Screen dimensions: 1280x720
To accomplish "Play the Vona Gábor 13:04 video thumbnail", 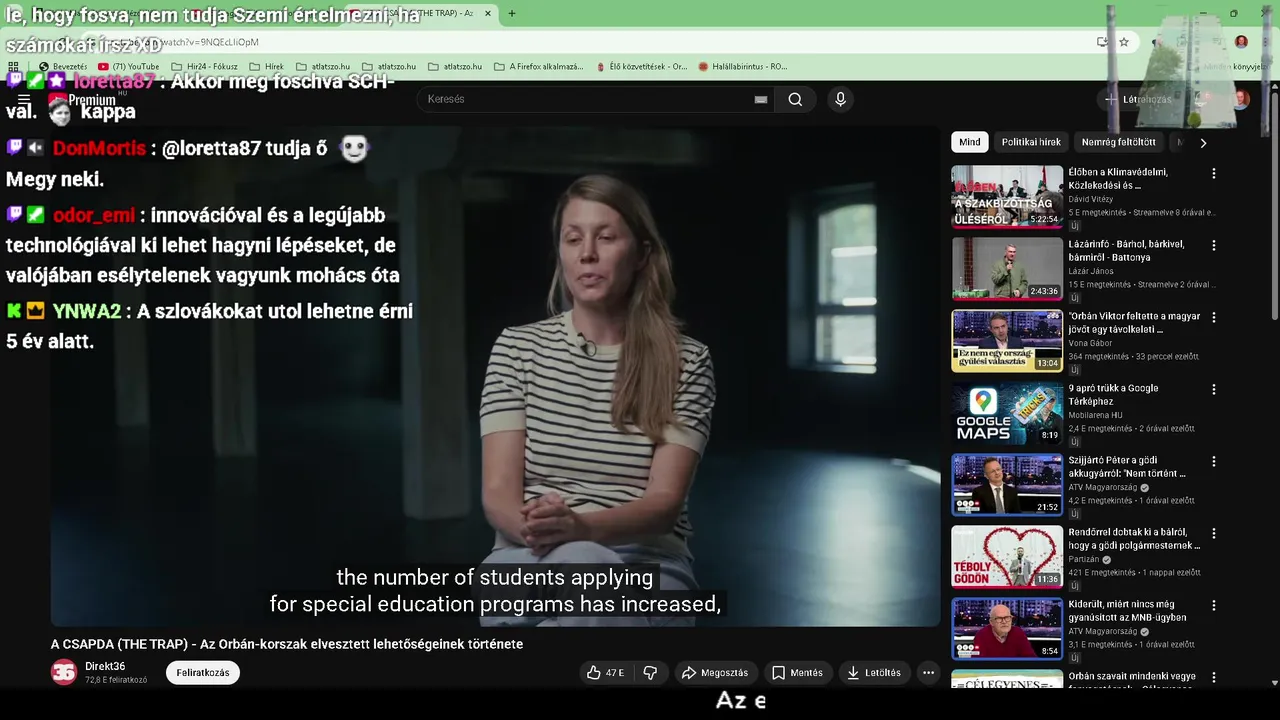I will tap(1007, 341).
